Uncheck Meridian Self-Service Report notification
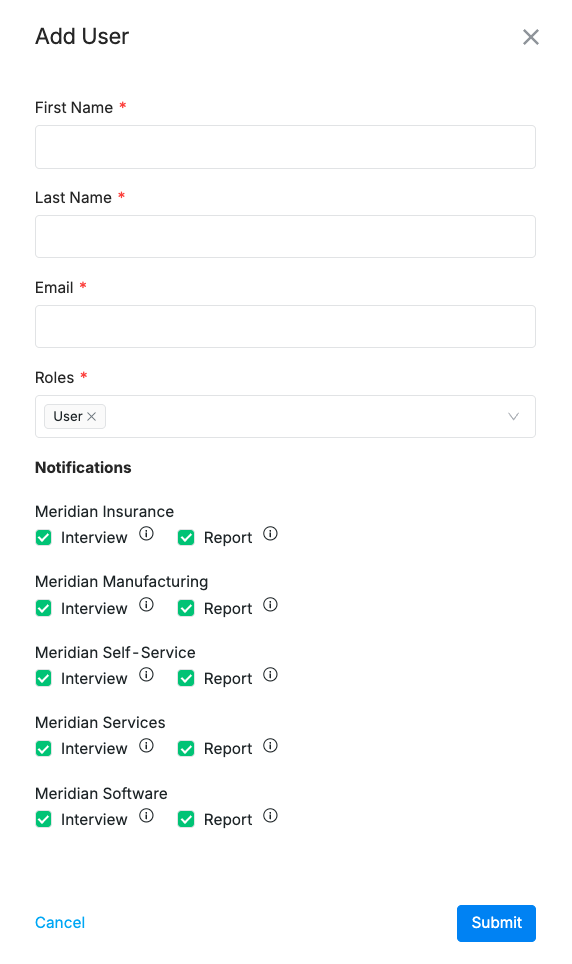Screen dimensions: 572x964 pyautogui.click(x=186, y=679)
